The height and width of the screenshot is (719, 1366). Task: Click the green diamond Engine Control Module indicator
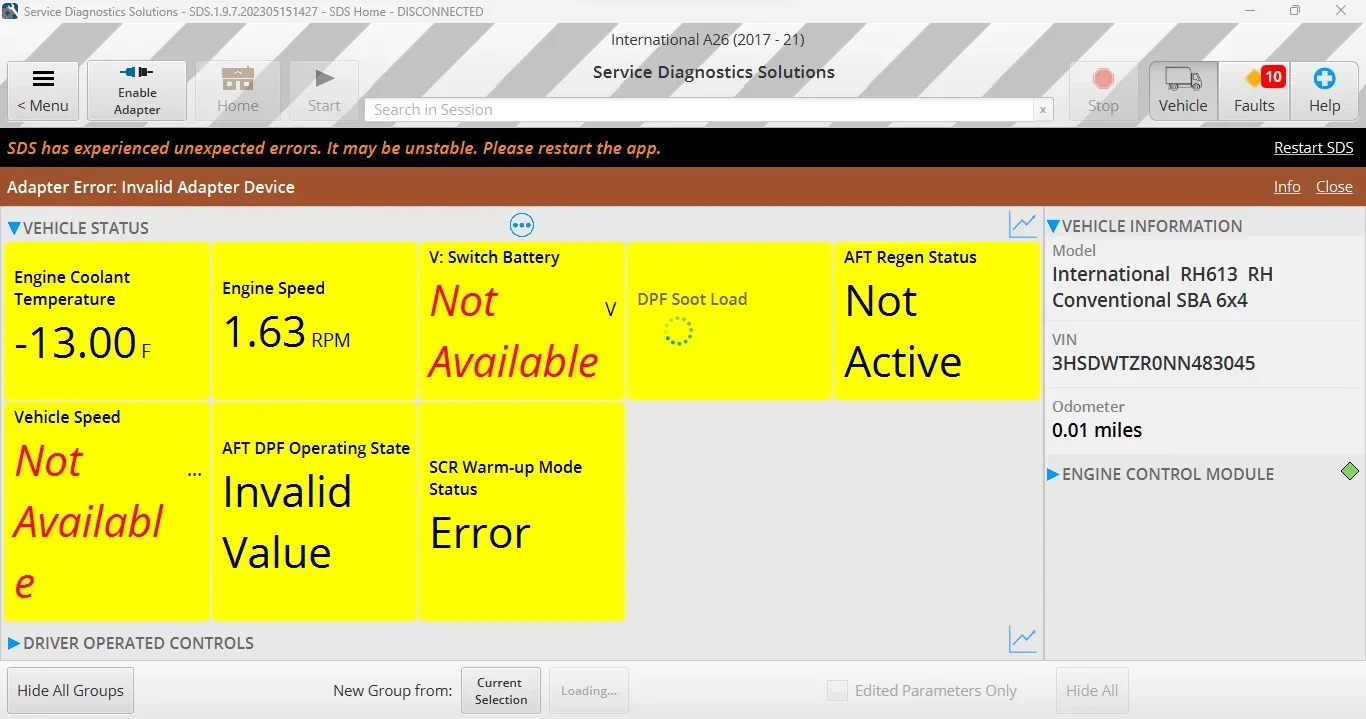click(x=1350, y=471)
